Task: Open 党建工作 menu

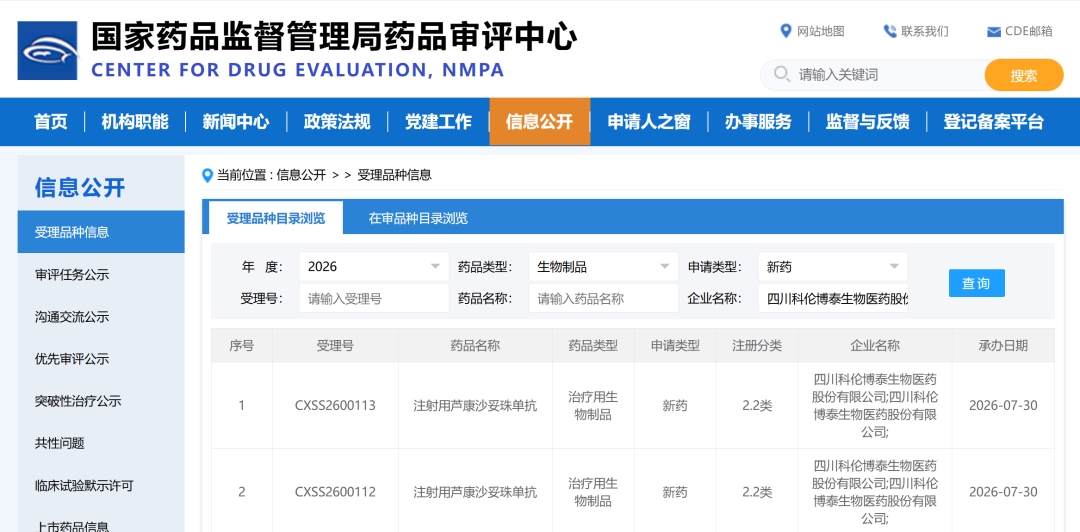Action: pos(438,122)
